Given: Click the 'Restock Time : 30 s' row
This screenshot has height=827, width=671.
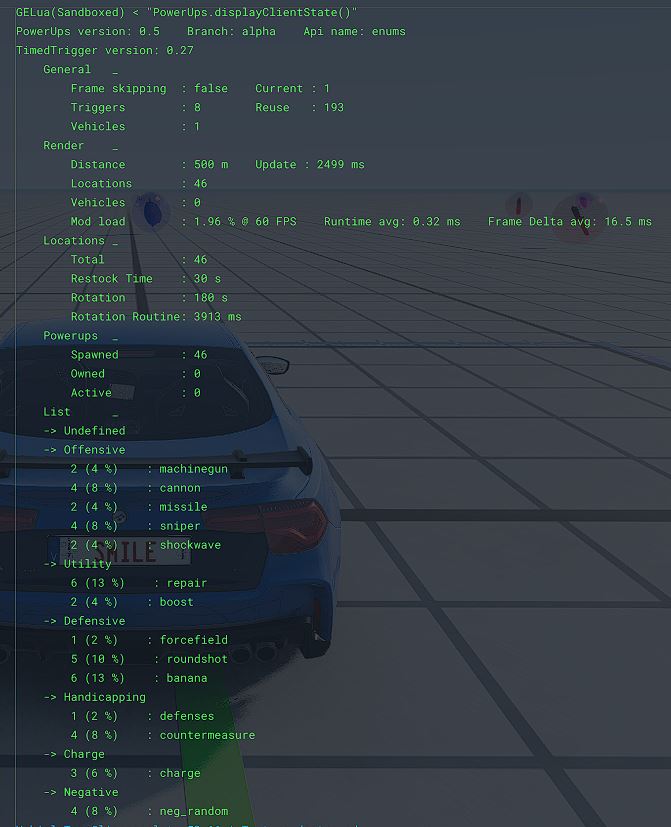Looking at the screenshot, I should 146,278.
